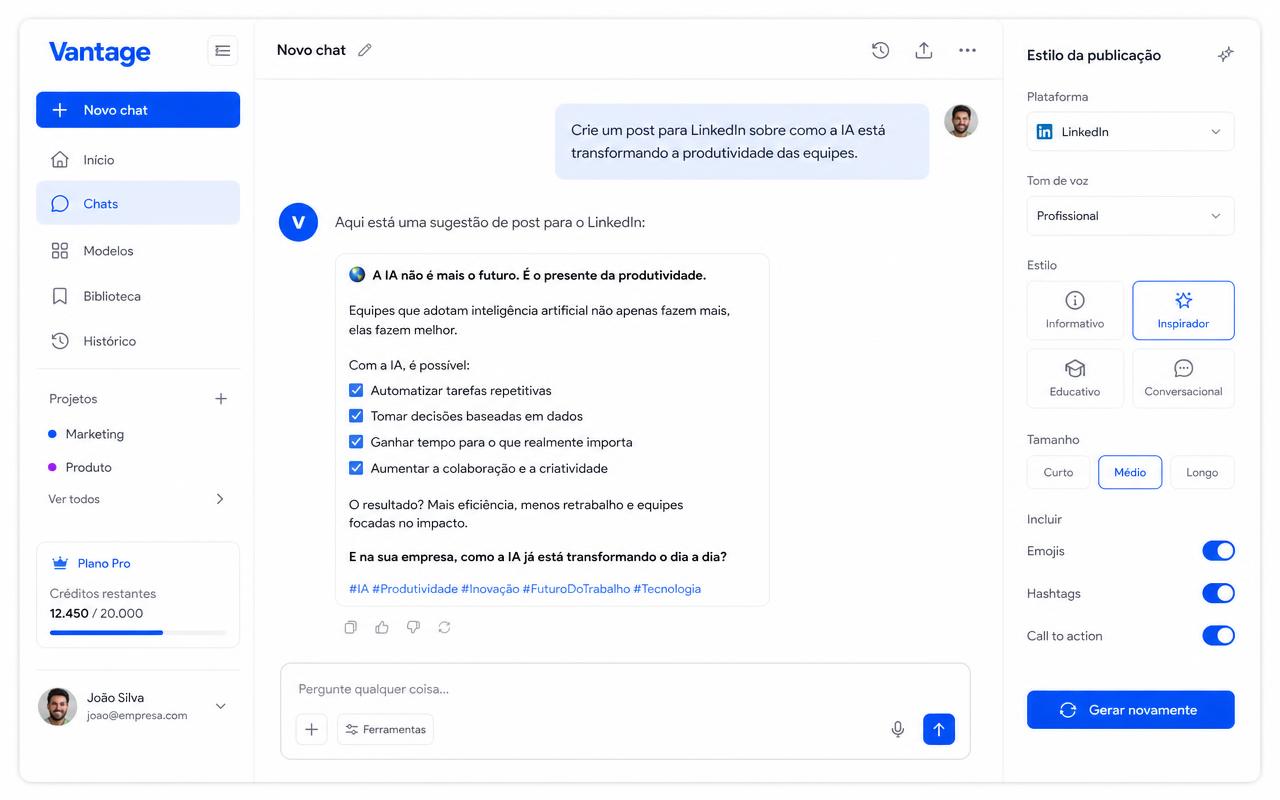
Task: Click the joao@empresa.com email text
Action: click(x=137, y=716)
